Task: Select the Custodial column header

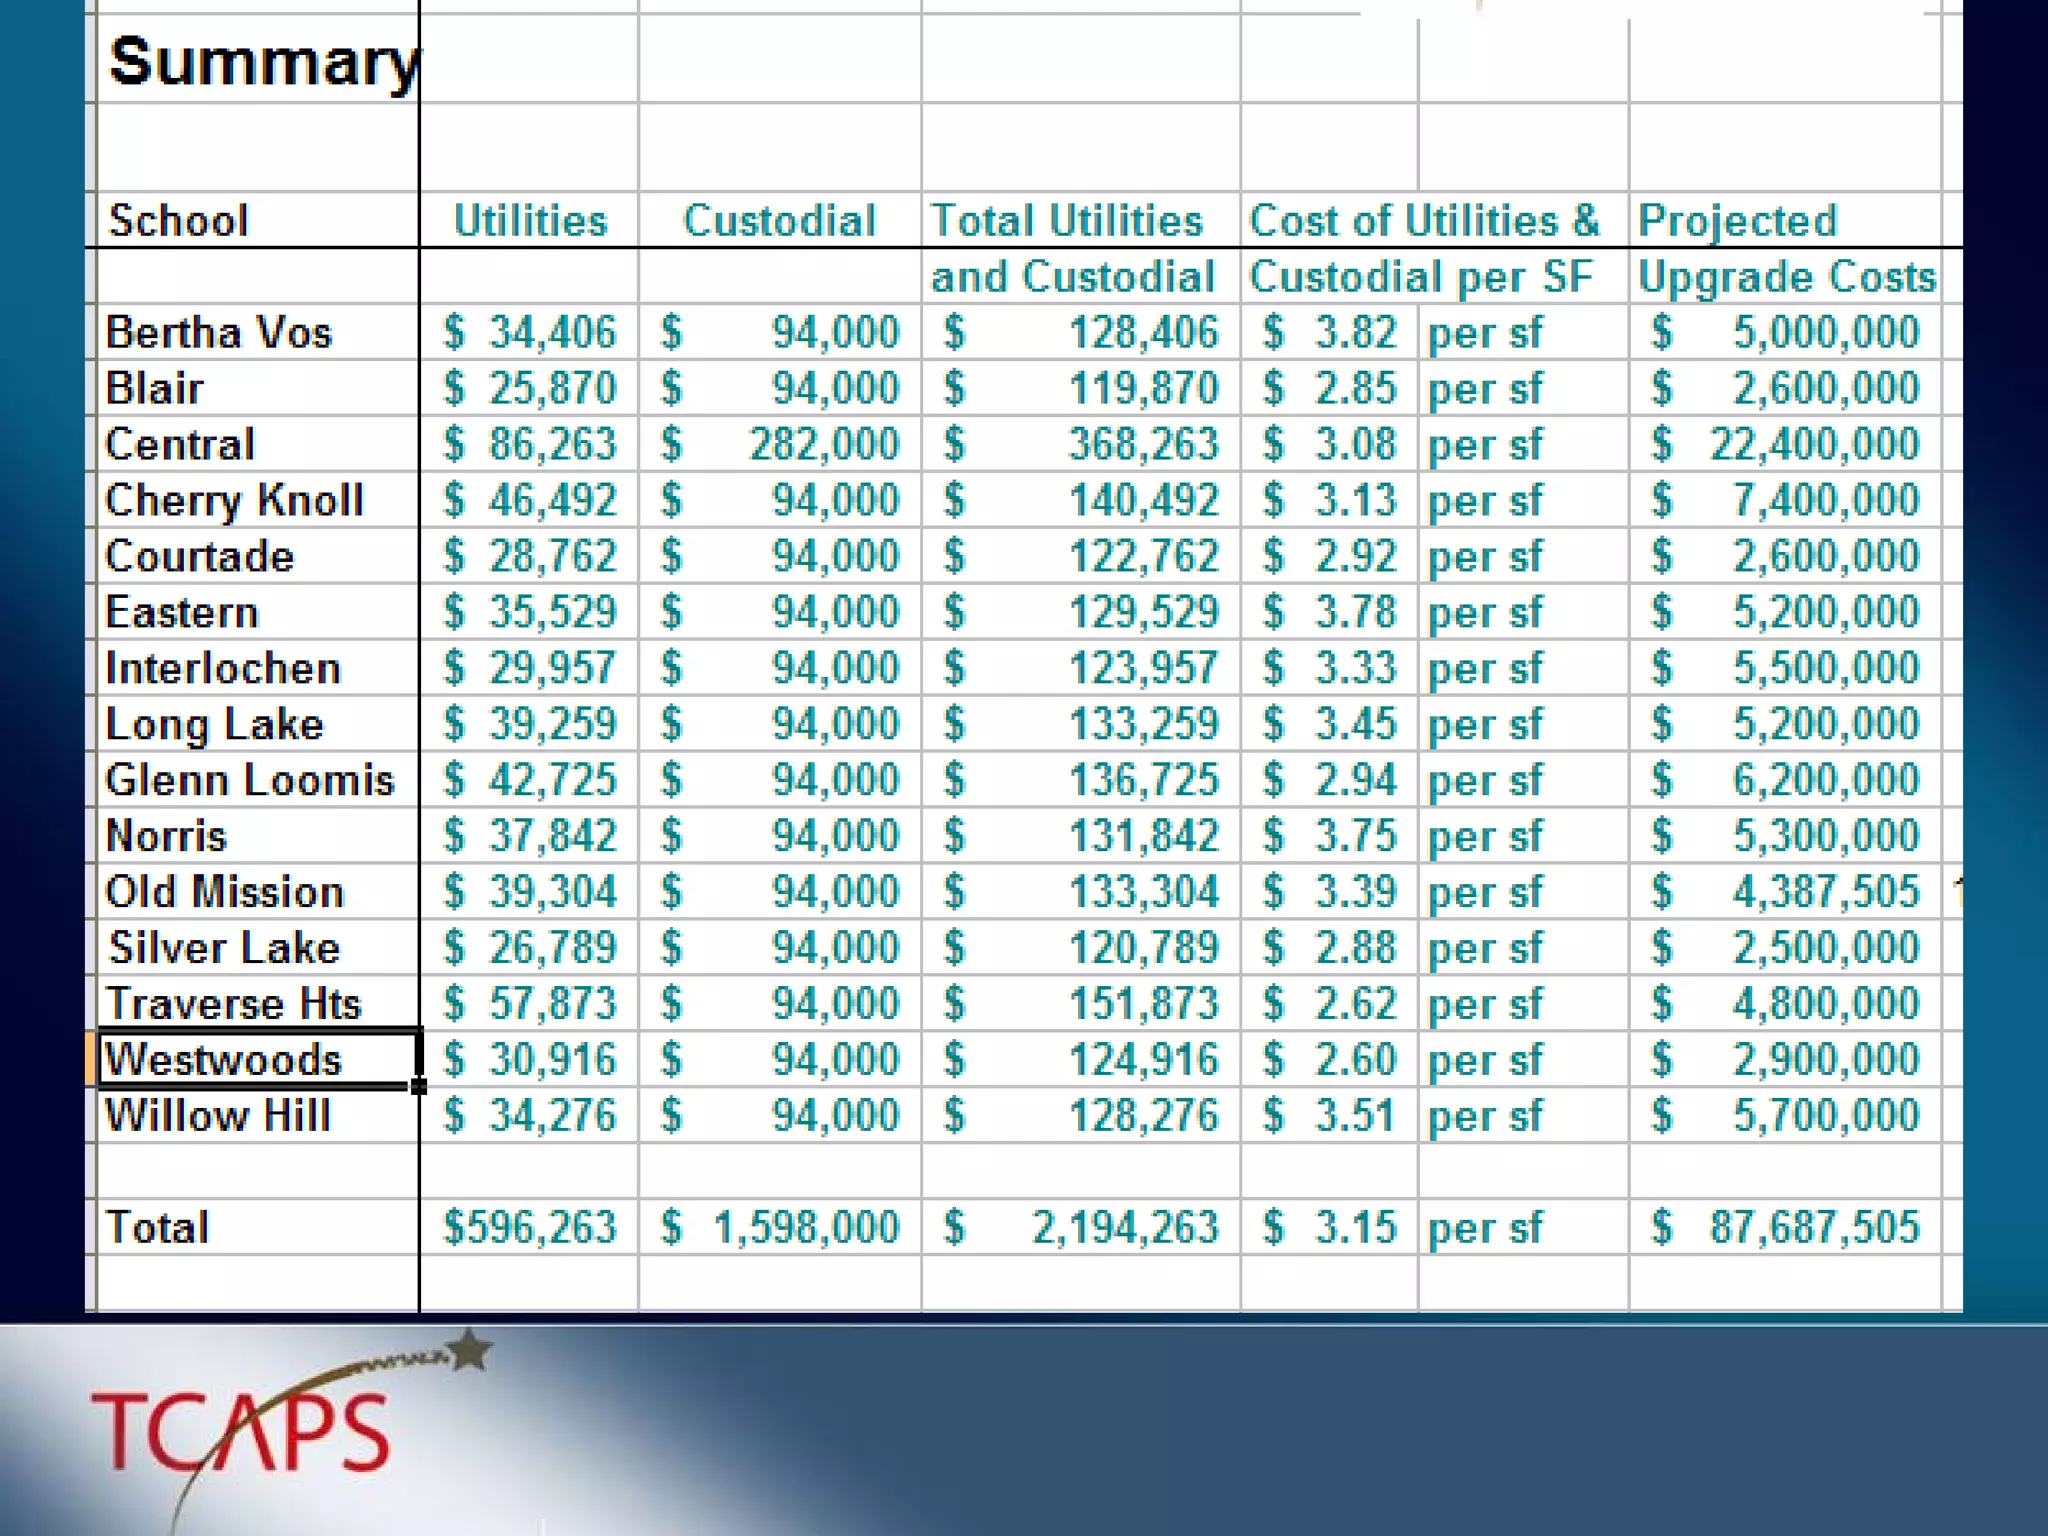Action: click(779, 221)
